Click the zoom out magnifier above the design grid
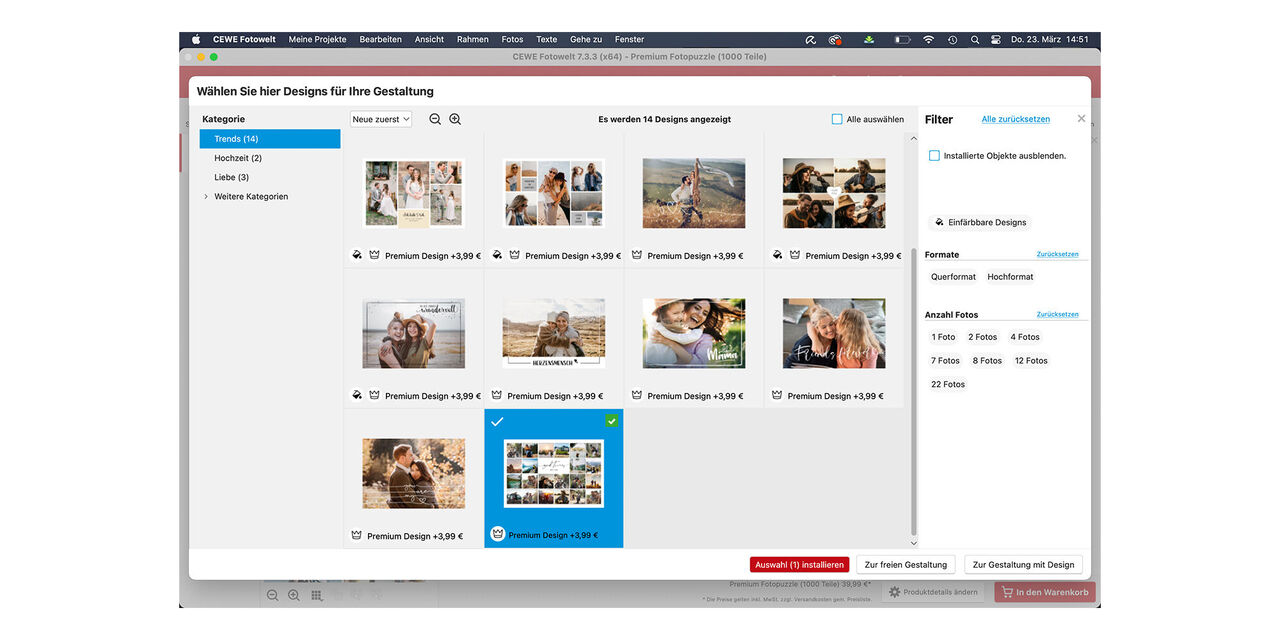The width and height of the screenshot is (1280, 640). tap(435, 119)
